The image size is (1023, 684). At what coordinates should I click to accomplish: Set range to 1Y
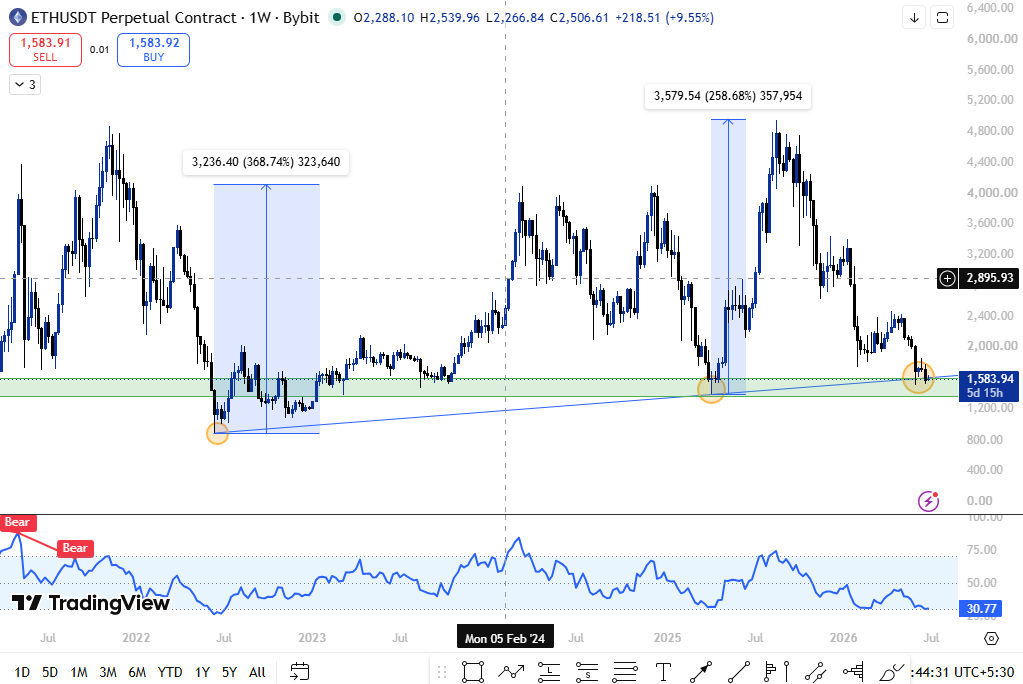click(x=202, y=672)
